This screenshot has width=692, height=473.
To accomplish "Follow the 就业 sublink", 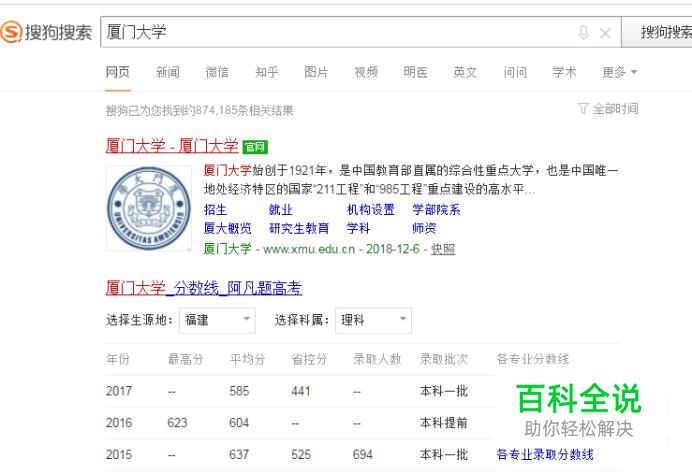I will 281,210.
